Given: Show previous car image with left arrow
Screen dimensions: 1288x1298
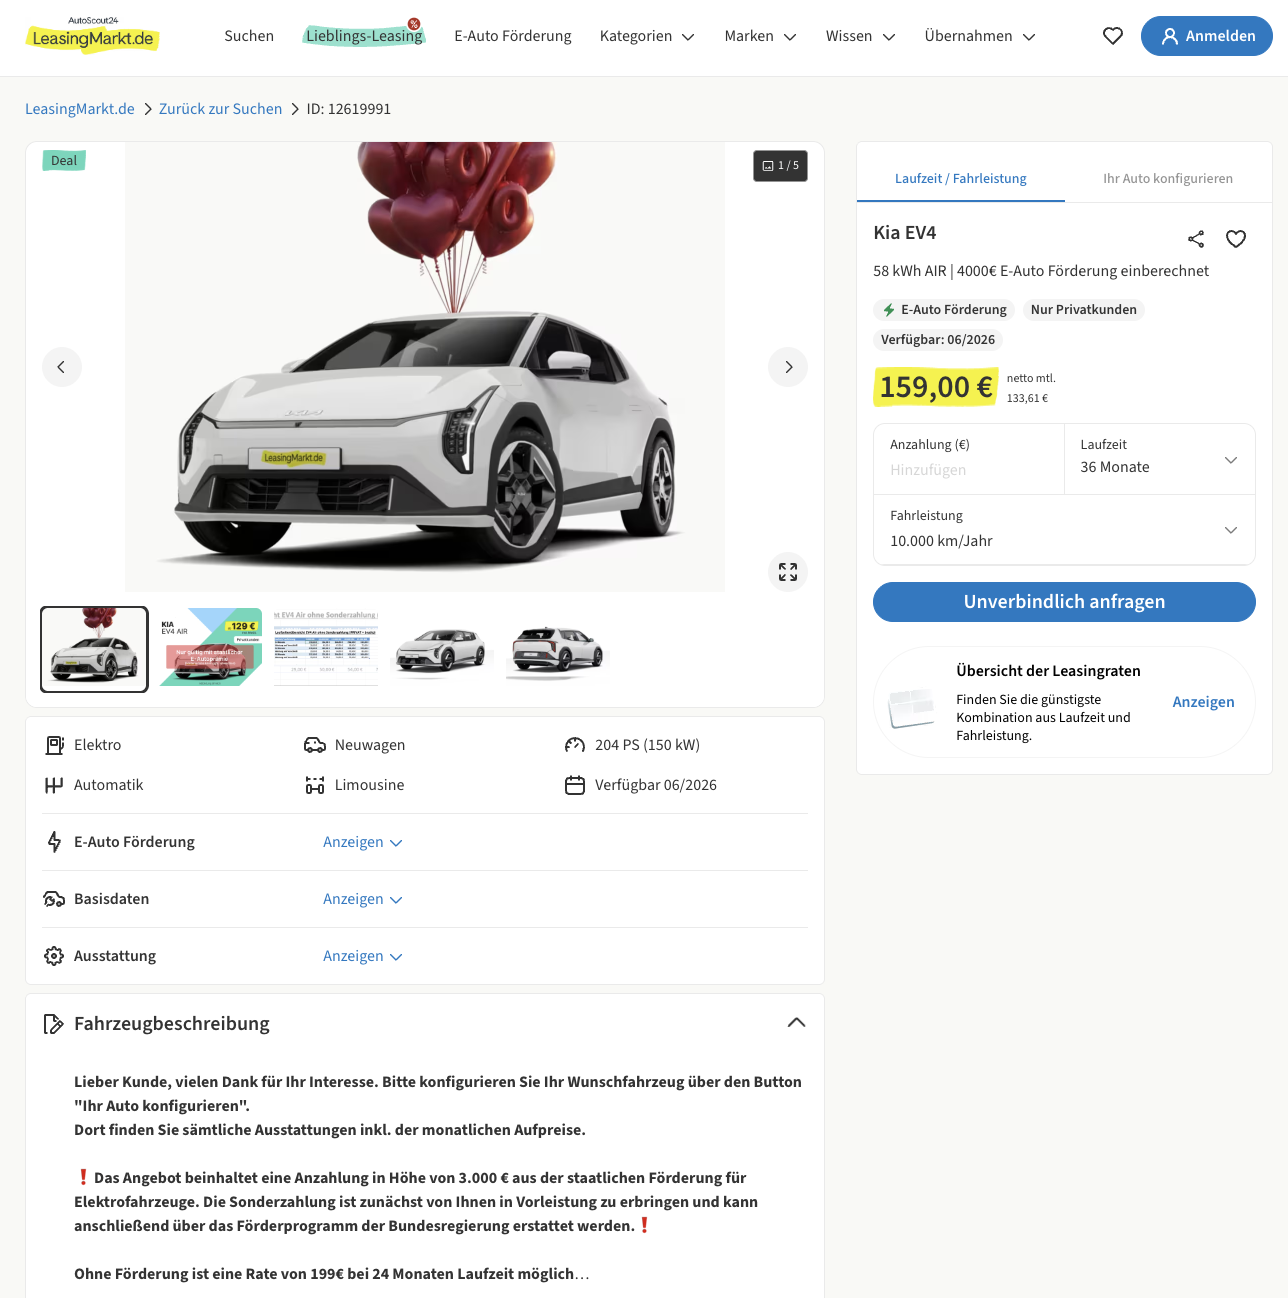Looking at the screenshot, I should click(62, 367).
